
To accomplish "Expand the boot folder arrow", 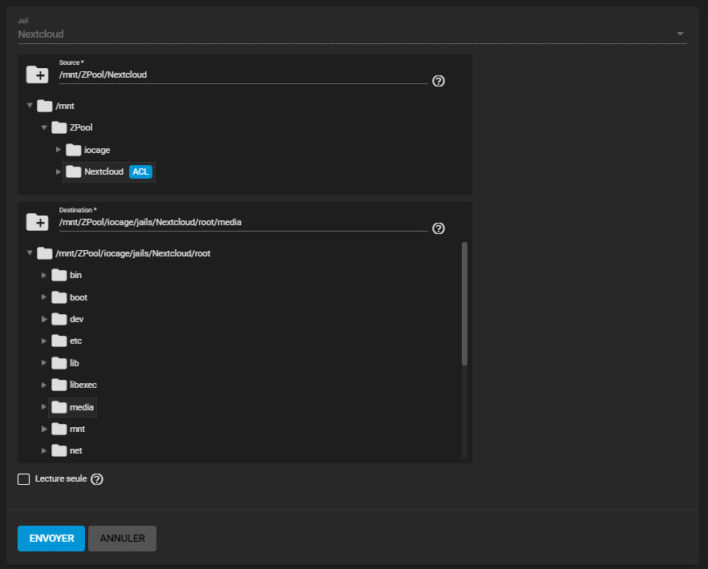I will pyautogui.click(x=44, y=297).
